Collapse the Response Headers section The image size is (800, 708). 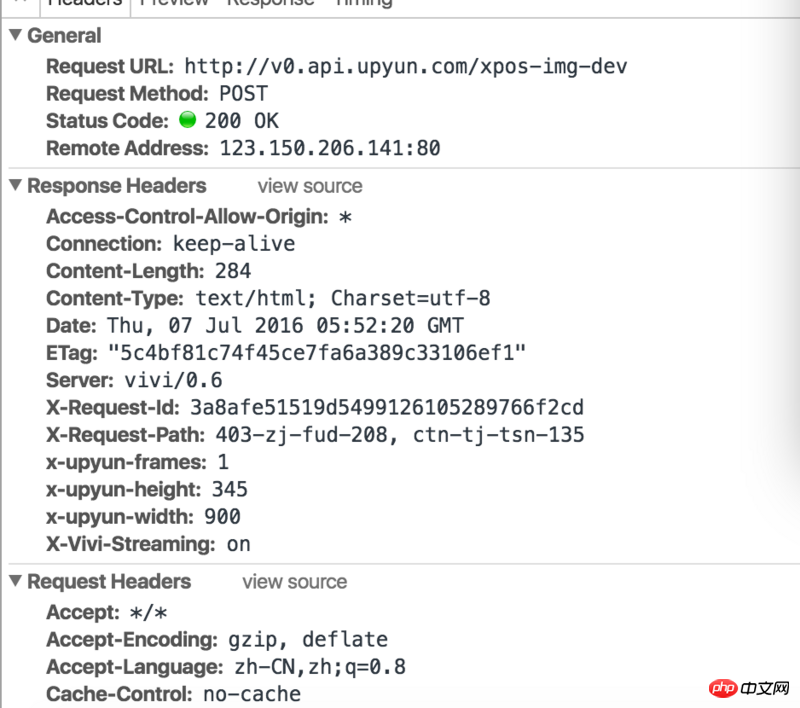16,186
